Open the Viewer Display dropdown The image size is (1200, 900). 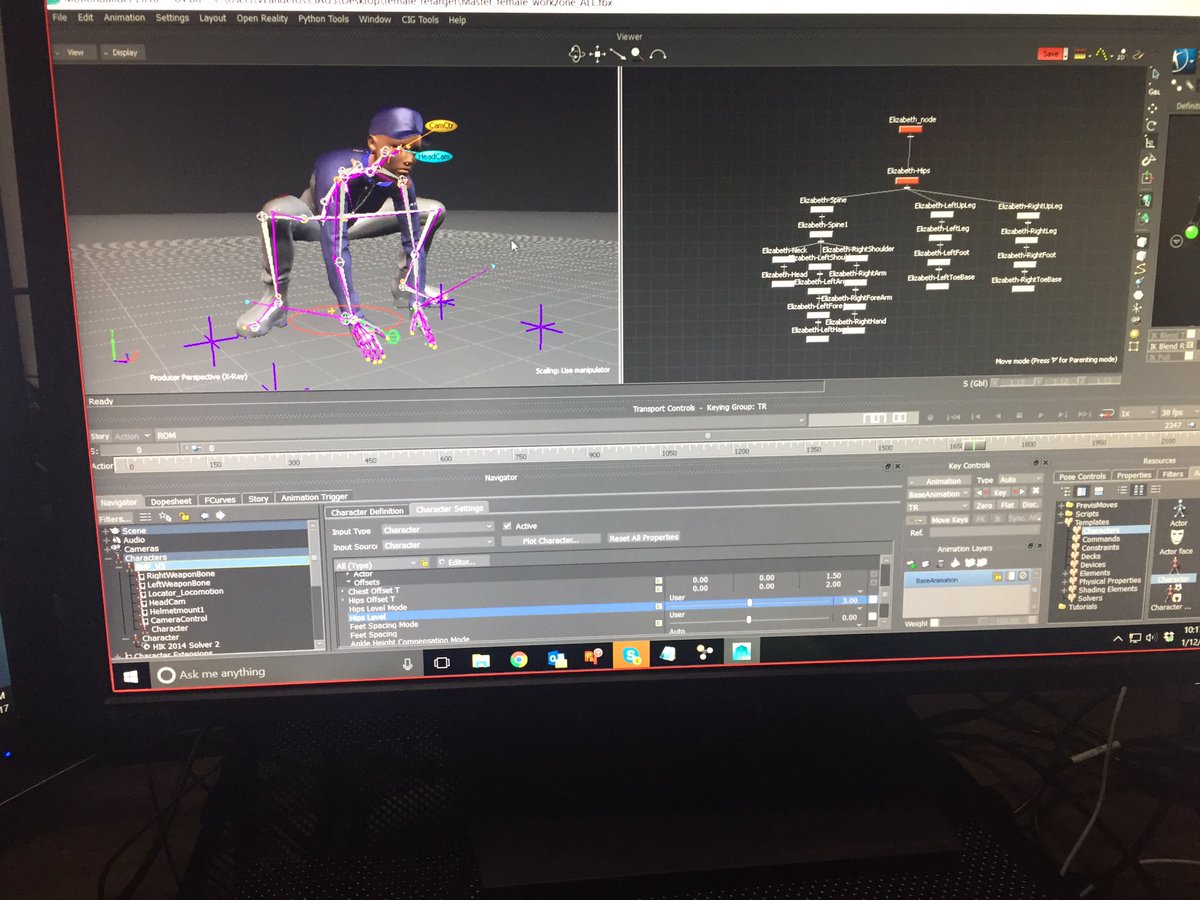[x=122, y=52]
